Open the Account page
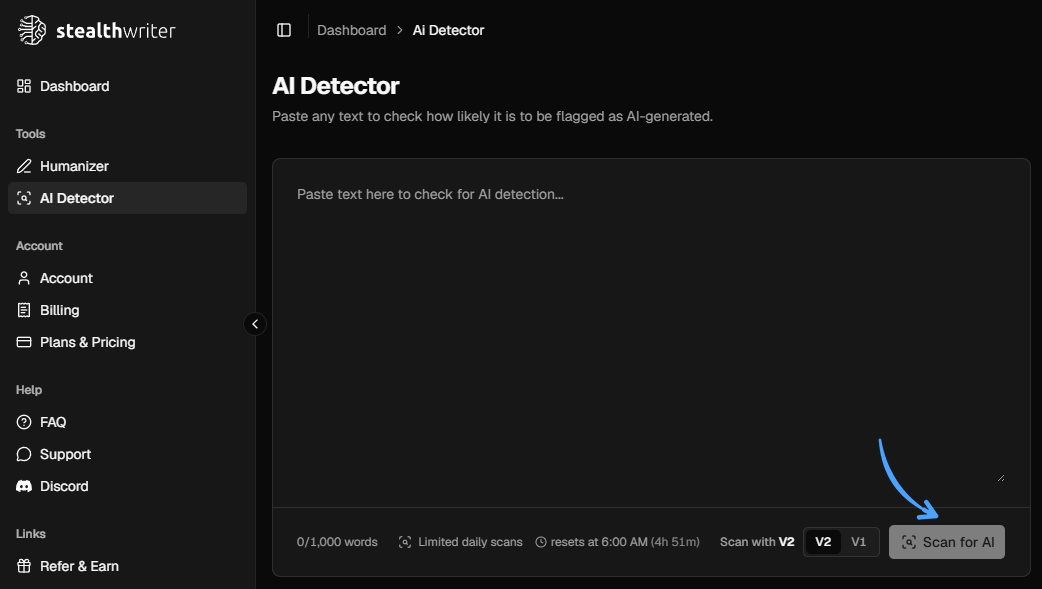The height and width of the screenshot is (589, 1042). (x=128, y=278)
